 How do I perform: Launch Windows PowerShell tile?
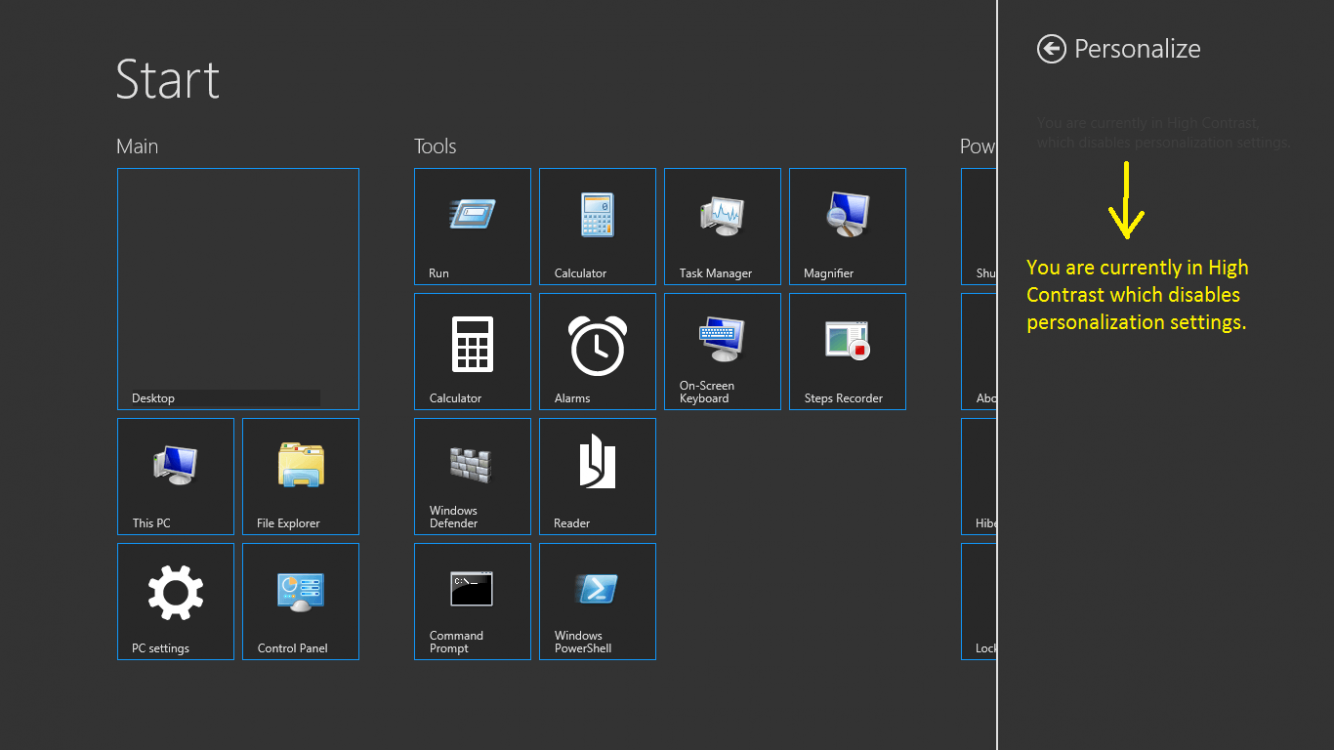point(597,602)
